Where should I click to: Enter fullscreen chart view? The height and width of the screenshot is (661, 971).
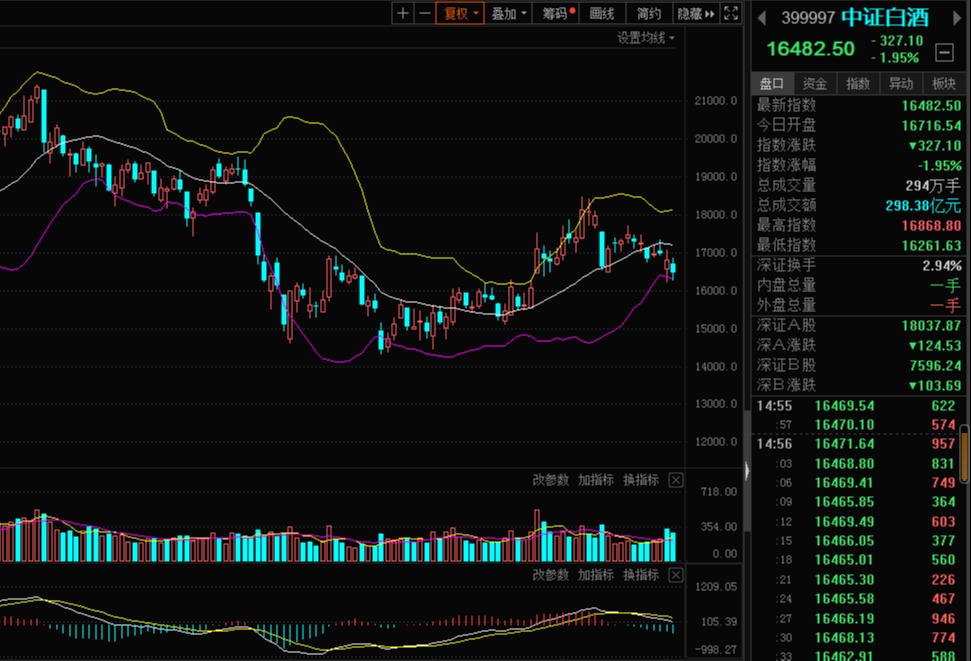click(x=731, y=13)
